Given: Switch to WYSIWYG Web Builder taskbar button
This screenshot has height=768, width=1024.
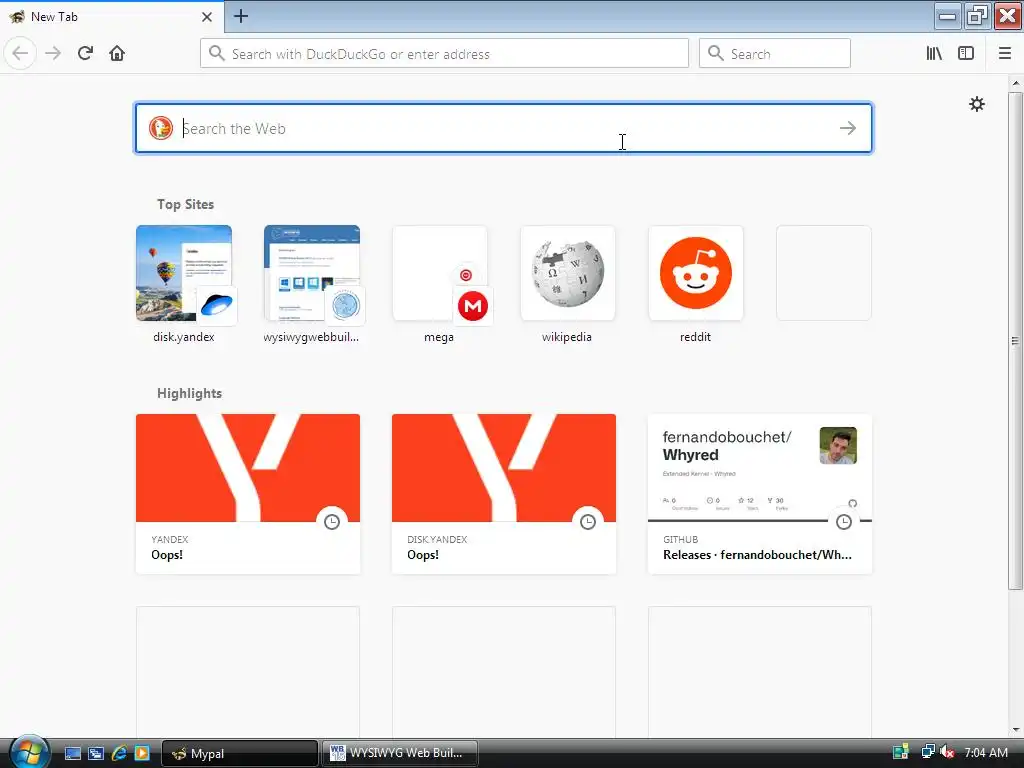Looking at the screenshot, I should tap(400, 753).
